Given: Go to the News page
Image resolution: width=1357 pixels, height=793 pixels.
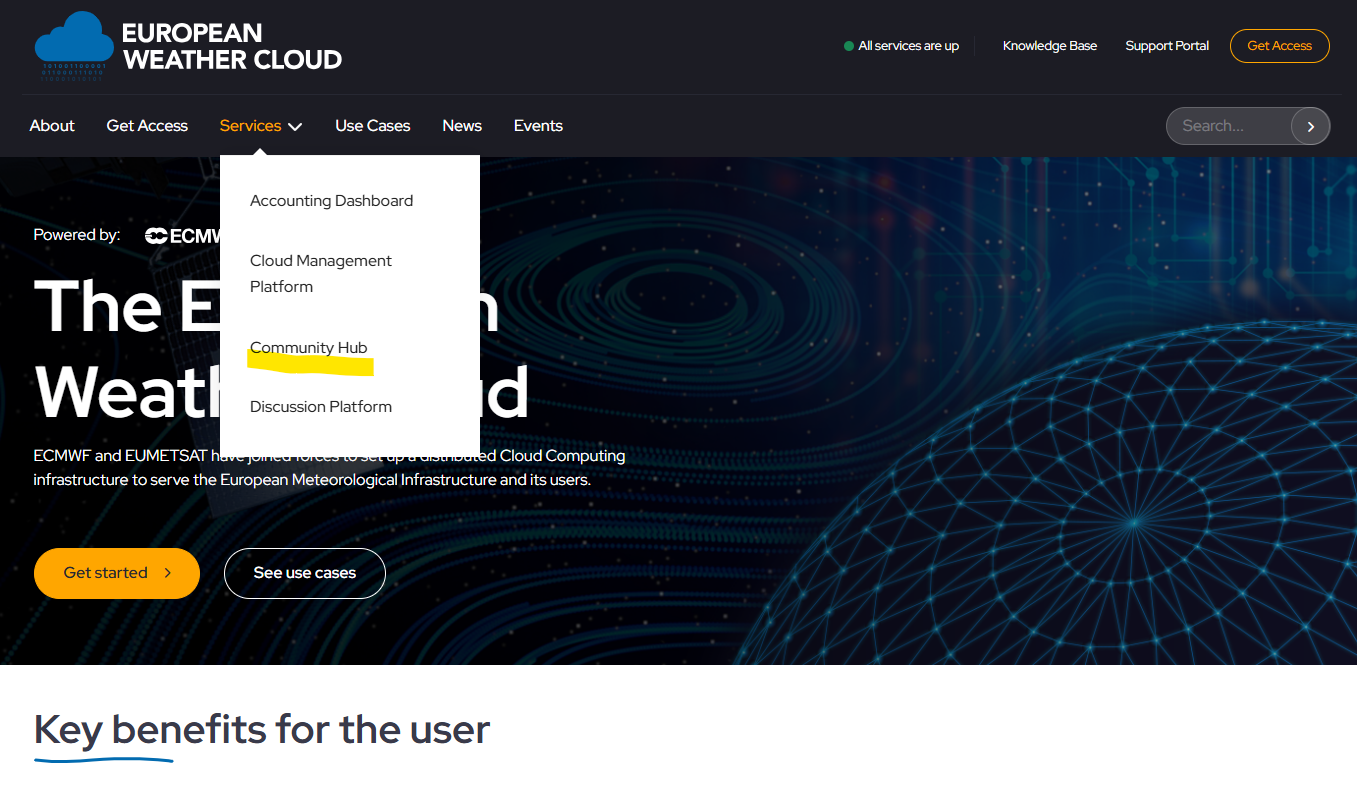Looking at the screenshot, I should point(462,126).
